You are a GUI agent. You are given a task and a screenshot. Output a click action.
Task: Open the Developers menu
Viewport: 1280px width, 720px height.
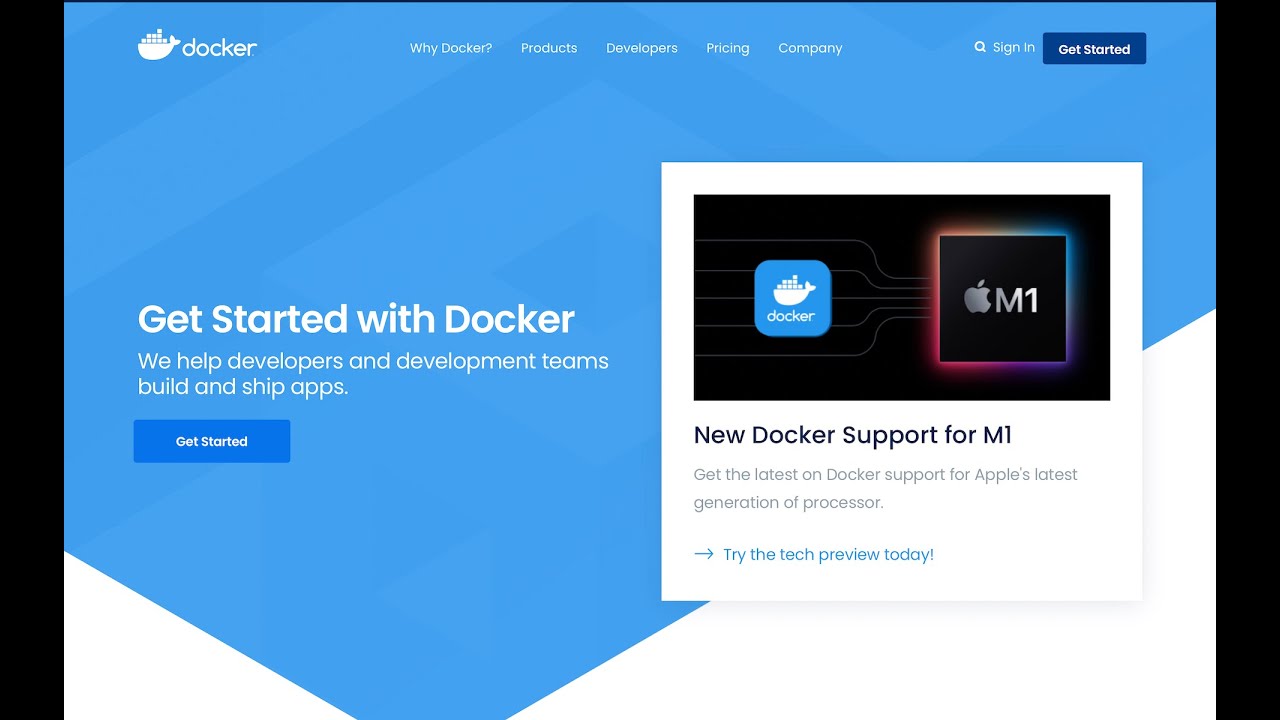click(x=642, y=48)
